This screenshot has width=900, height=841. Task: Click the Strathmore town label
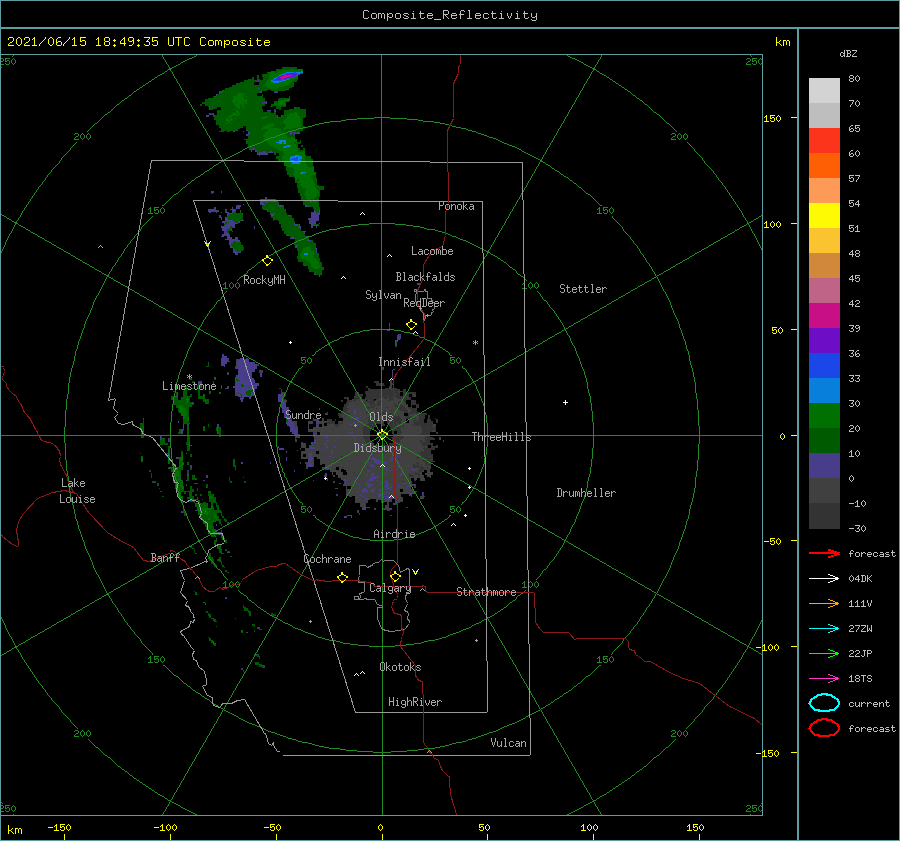pyautogui.click(x=486, y=592)
